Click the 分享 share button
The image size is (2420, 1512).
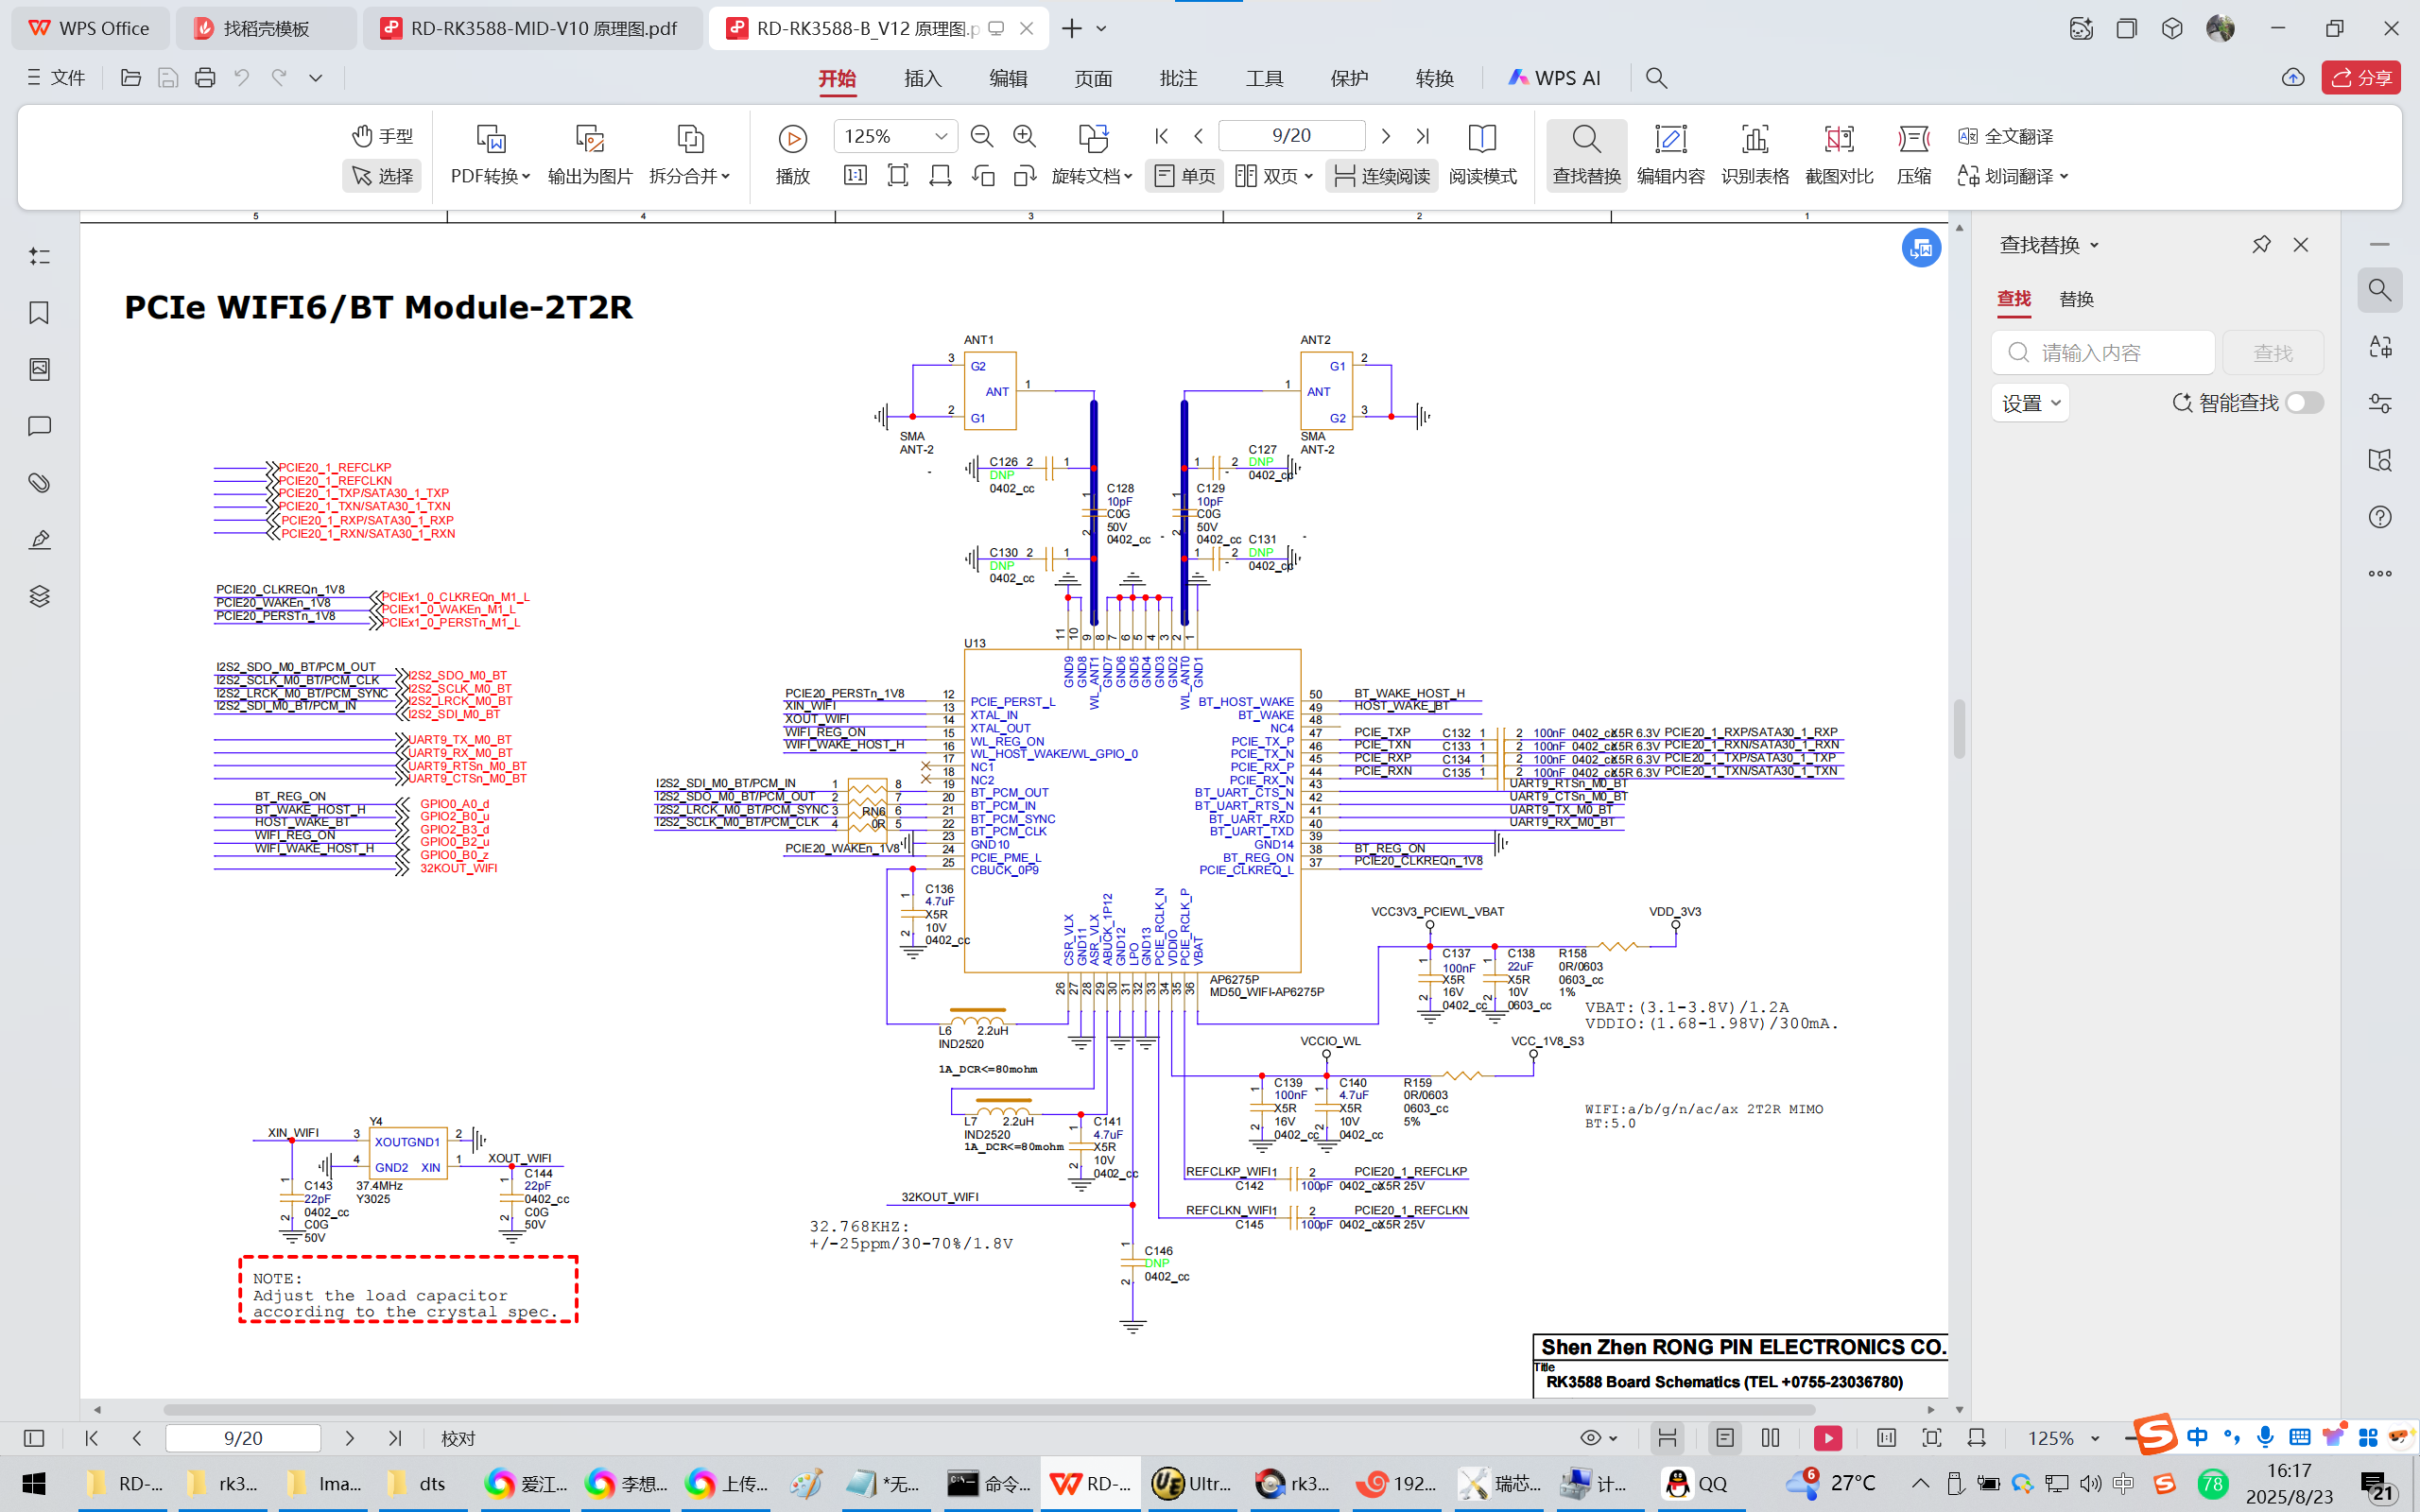tap(2361, 77)
